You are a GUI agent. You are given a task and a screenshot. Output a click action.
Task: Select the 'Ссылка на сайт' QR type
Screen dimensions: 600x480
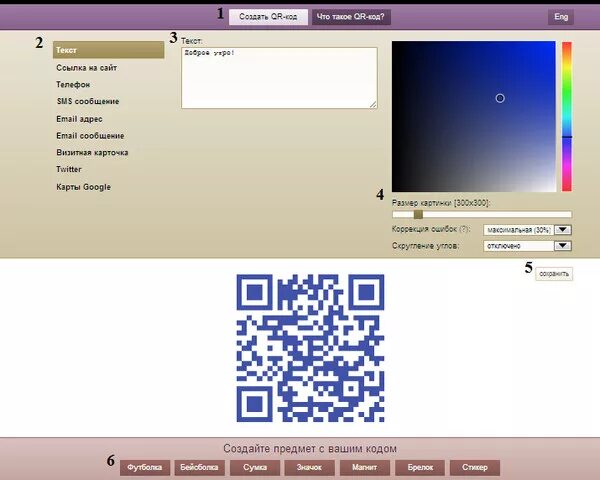(x=86, y=68)
